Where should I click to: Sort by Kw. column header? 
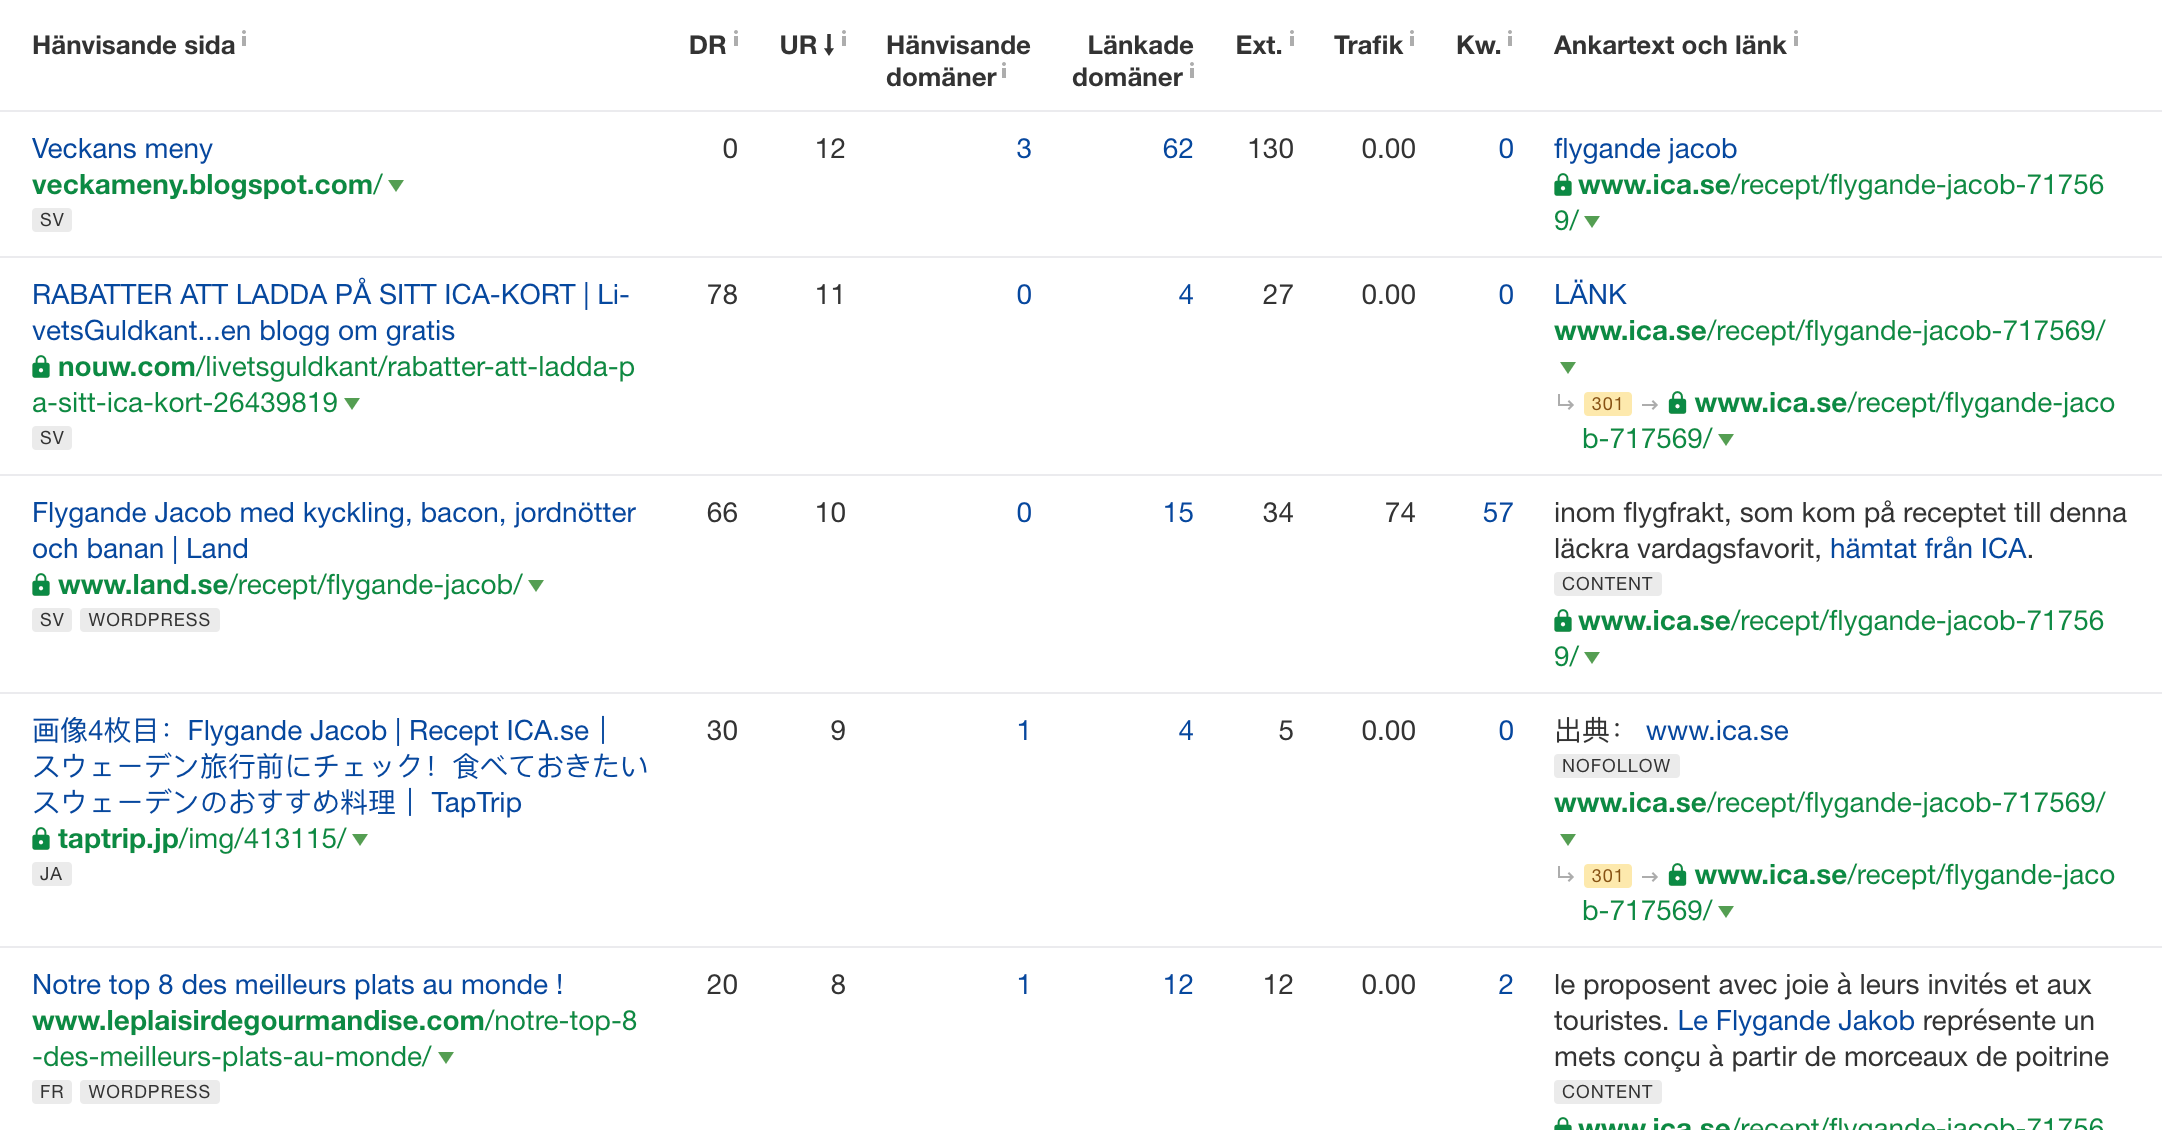click(x=1479, y=45)
